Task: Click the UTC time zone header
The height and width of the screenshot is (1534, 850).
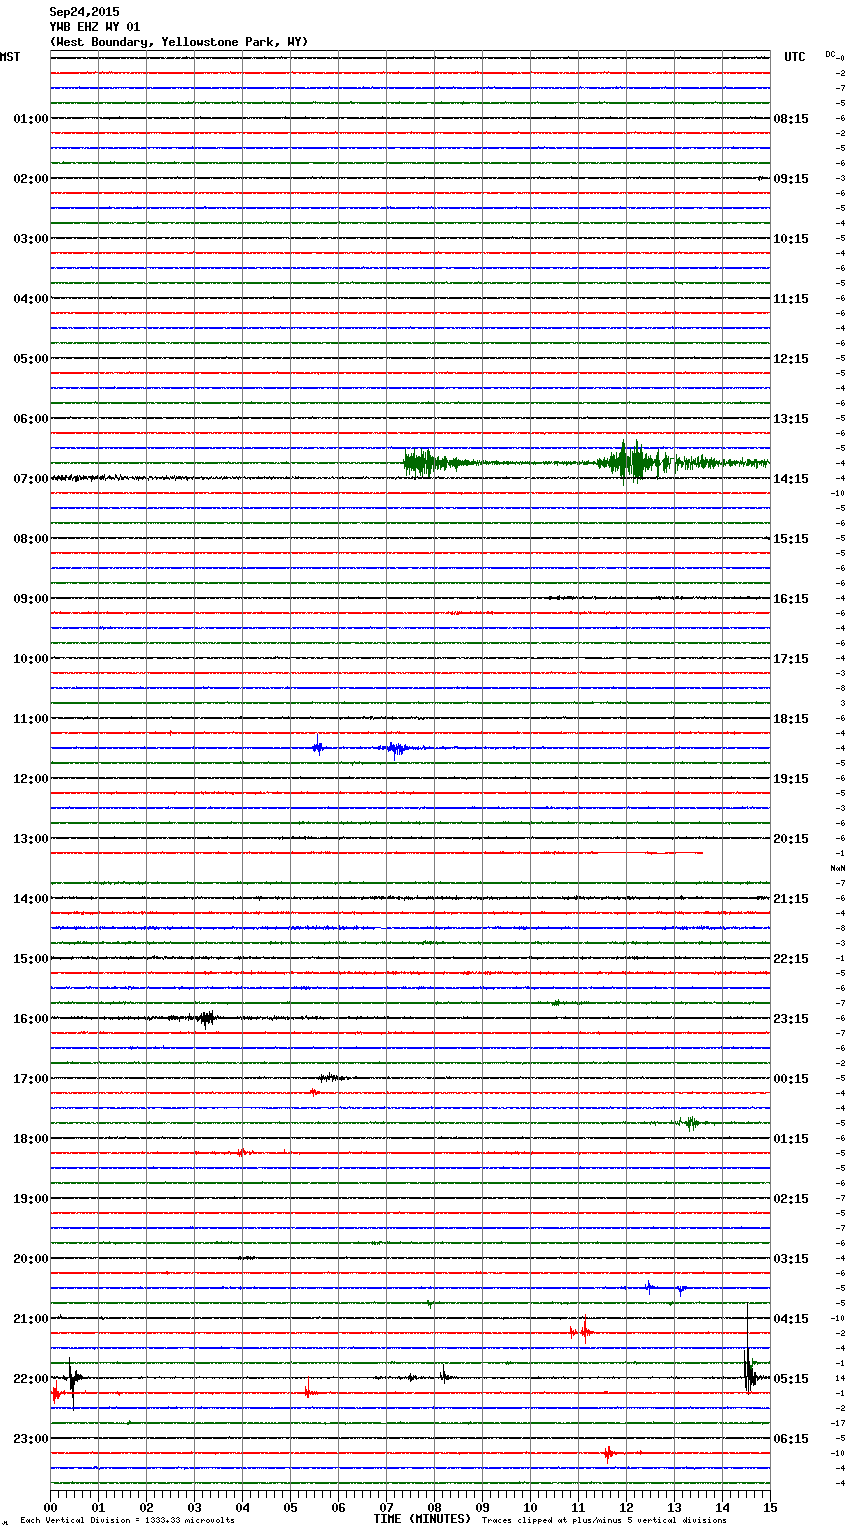Action: click(795, 57)
